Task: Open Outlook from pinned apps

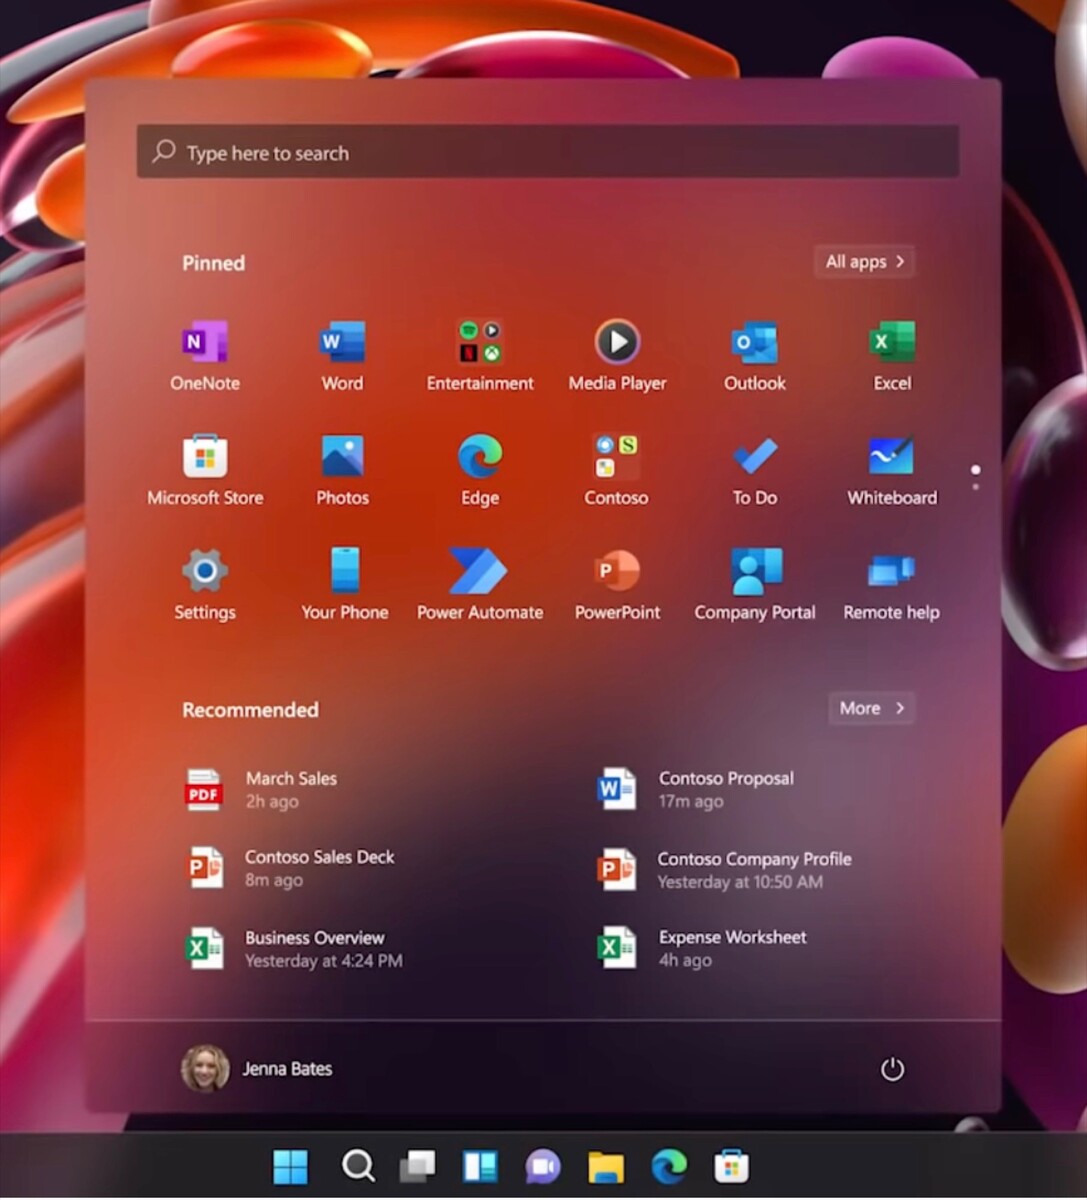Action: [755, 356]
